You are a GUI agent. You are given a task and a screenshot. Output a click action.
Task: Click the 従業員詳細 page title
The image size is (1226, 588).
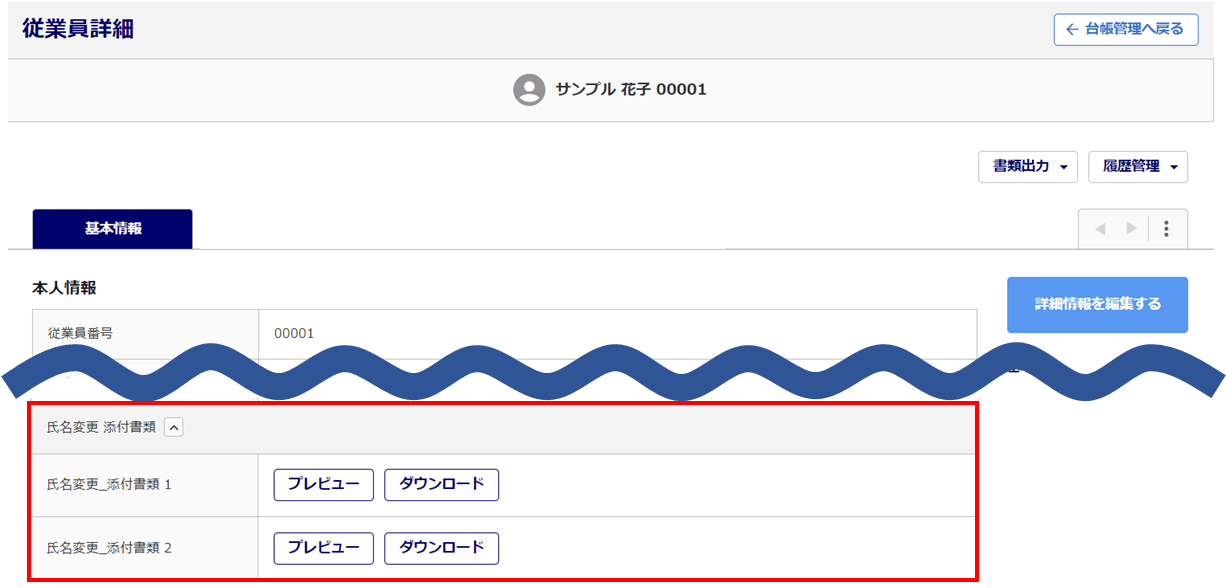click(x=78, y=29)
